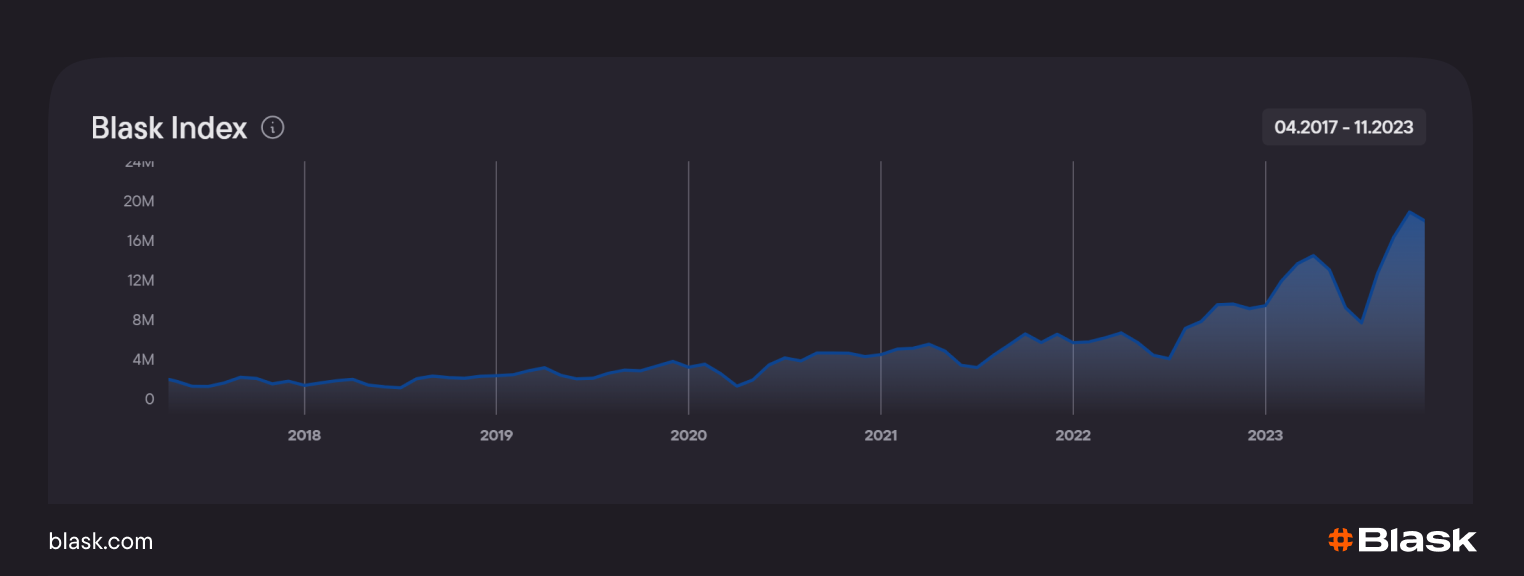Viewport: 1524px width, 576px height.
Task: Click the 0 y-axis label
Action: [149, 399]
